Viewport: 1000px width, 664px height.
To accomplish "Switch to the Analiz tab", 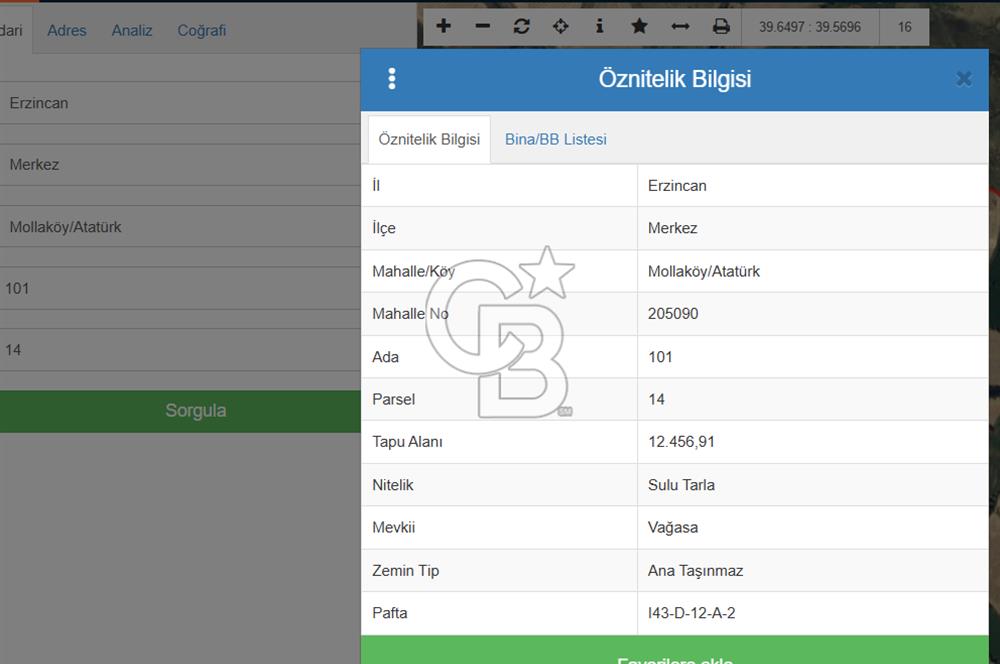I will pyautogui.click(x=132, y=31).
